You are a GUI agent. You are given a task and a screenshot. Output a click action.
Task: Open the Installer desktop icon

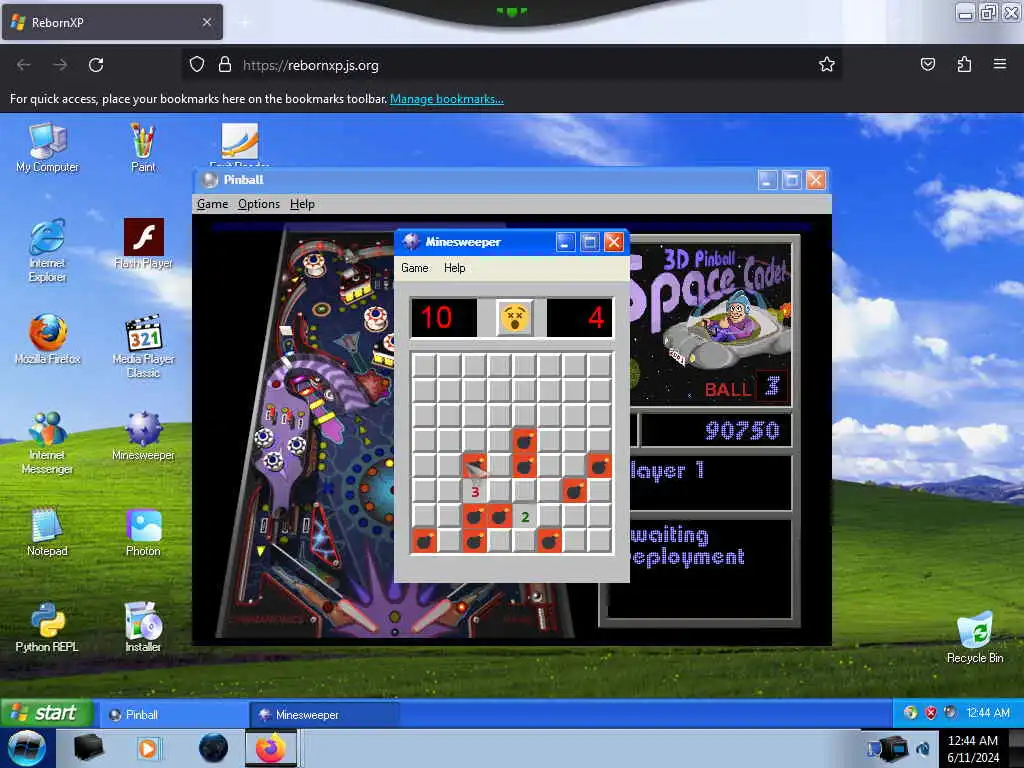(143, 628)
